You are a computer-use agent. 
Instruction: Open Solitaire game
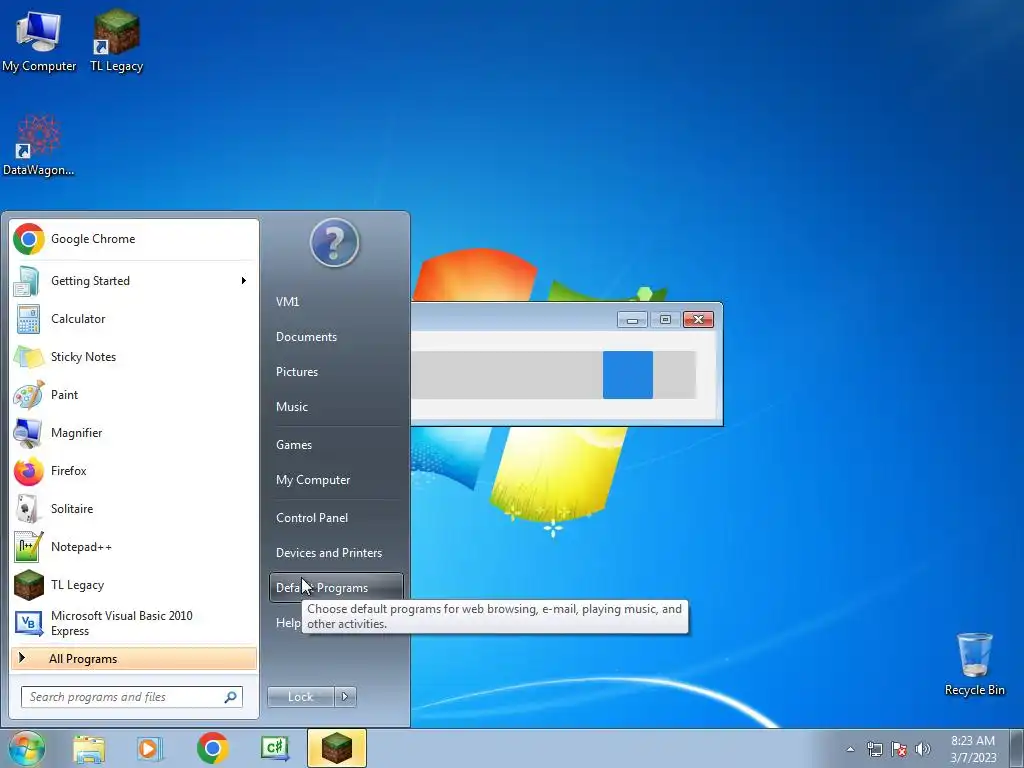[x=134, y=508]
